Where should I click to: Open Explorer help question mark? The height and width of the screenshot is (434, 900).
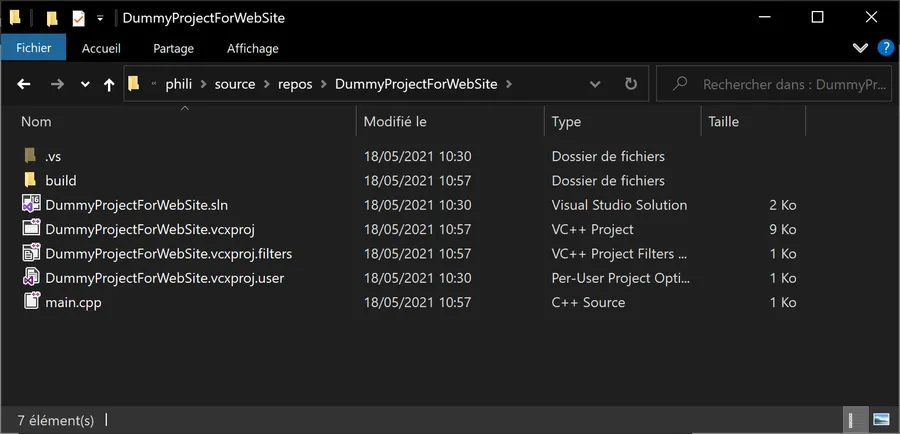click(886, 48)
